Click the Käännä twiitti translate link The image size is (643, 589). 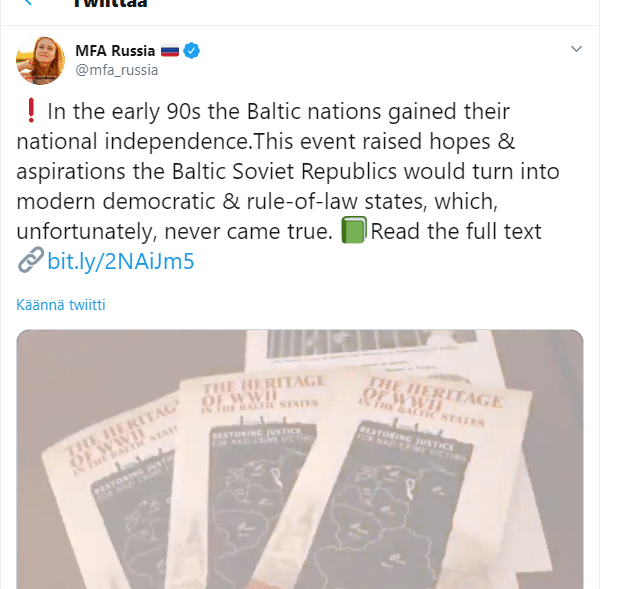(x=61, y=305)
